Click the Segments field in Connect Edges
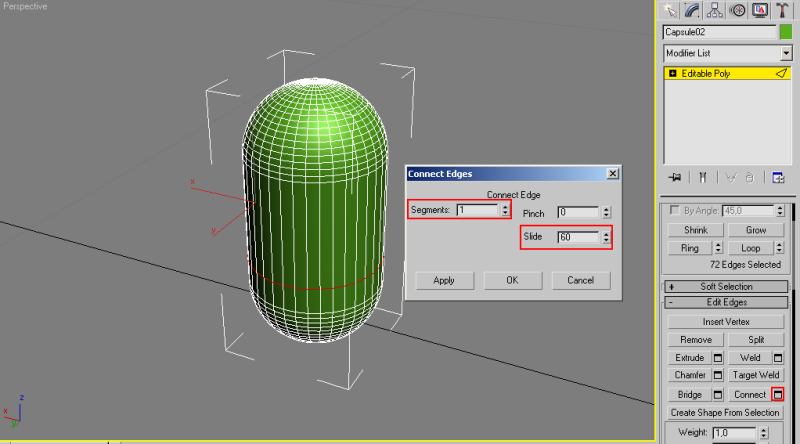The height and width of the screenshot is (444, 800). (478, 210)
